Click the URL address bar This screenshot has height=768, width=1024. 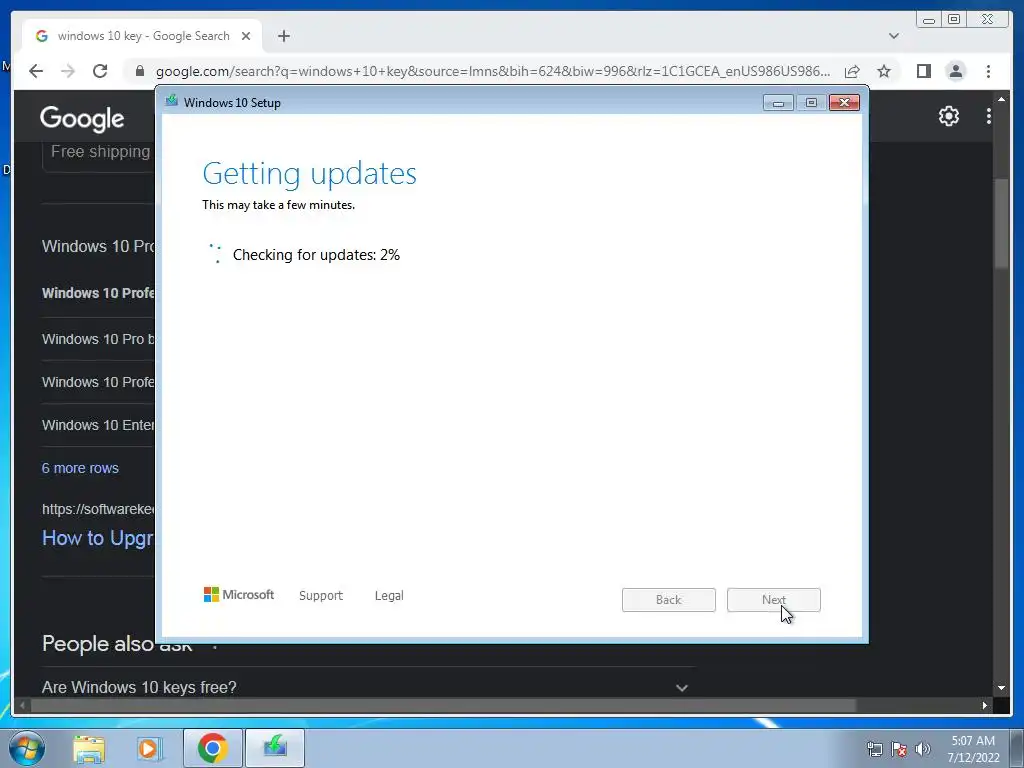493,71
